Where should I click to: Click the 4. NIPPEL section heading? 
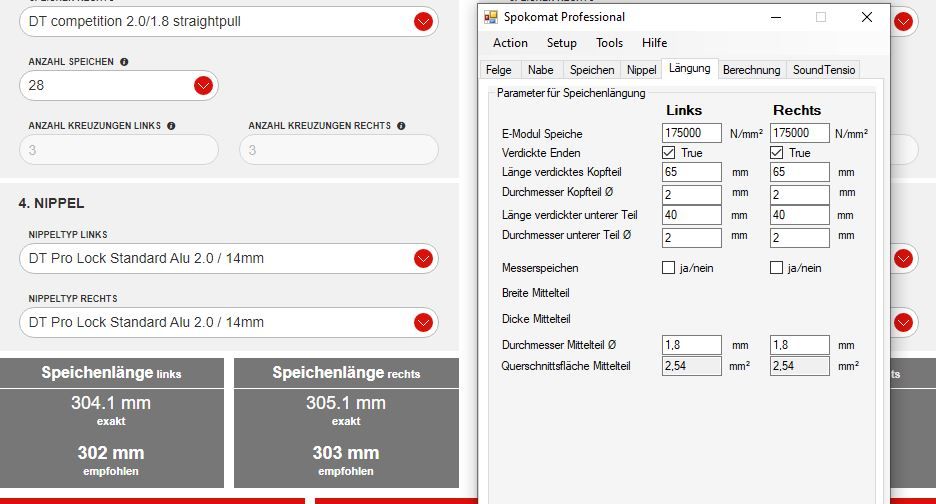pos(51,204)
